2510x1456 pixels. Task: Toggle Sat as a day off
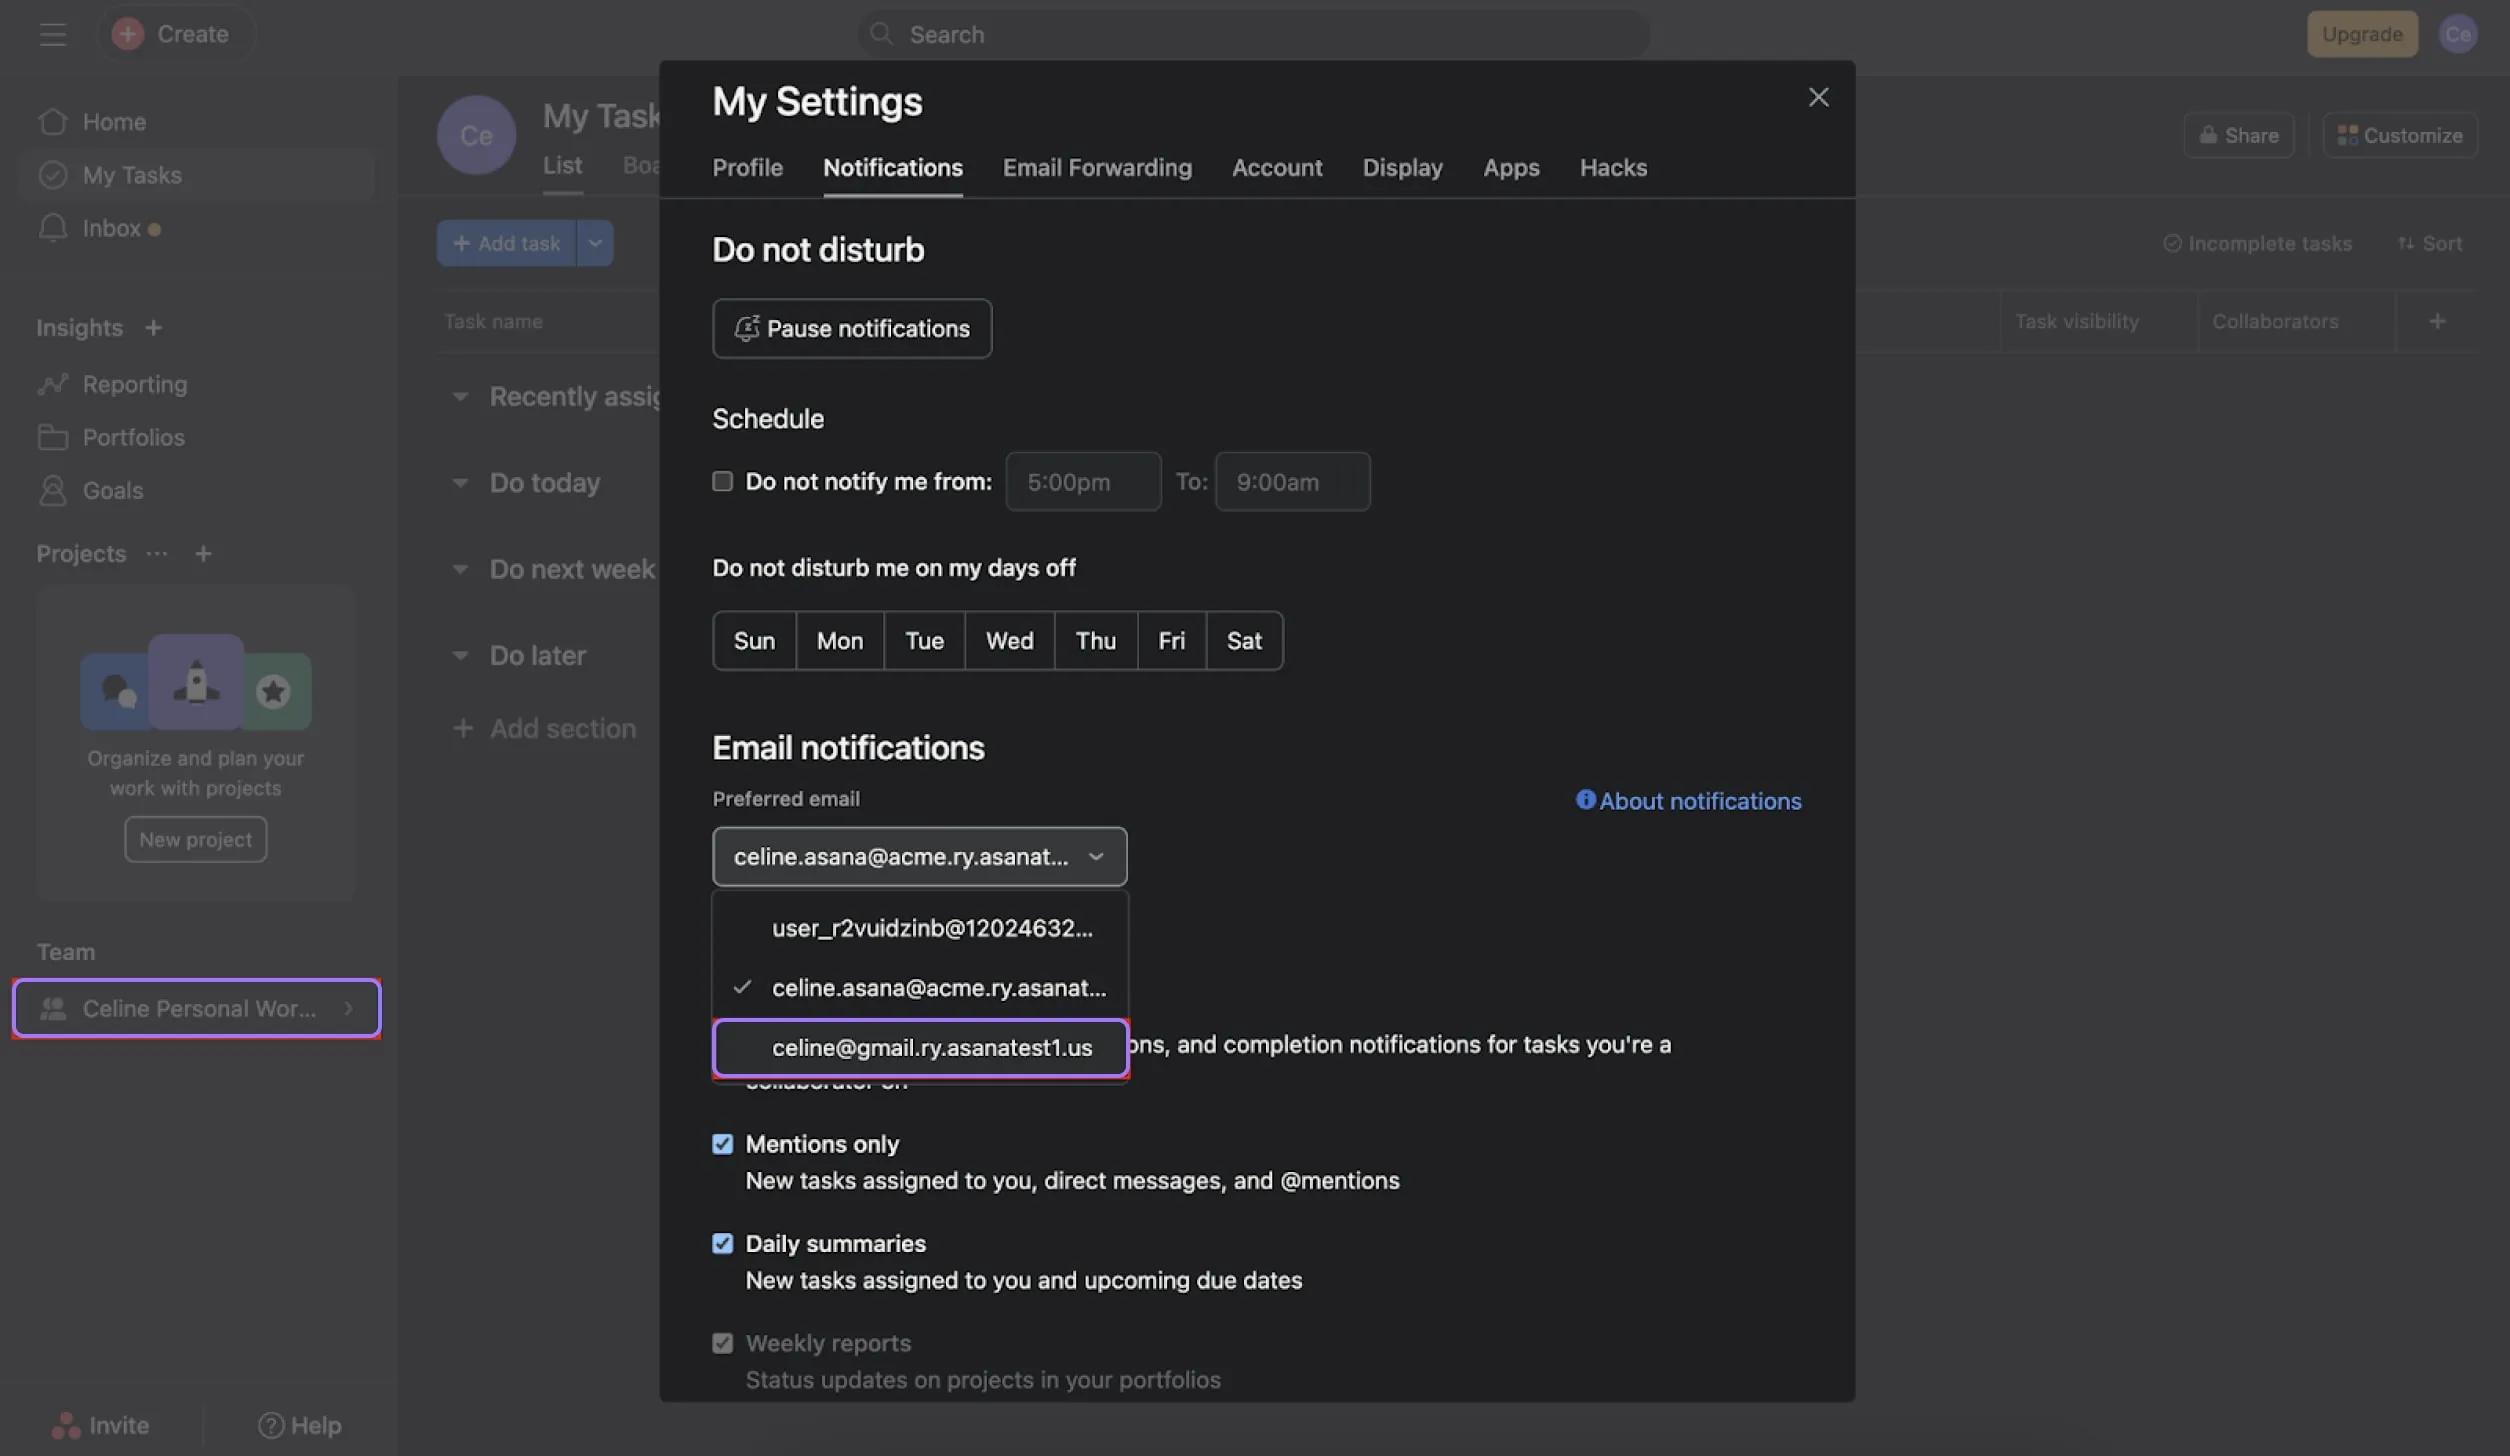(x=1244, y=640)
